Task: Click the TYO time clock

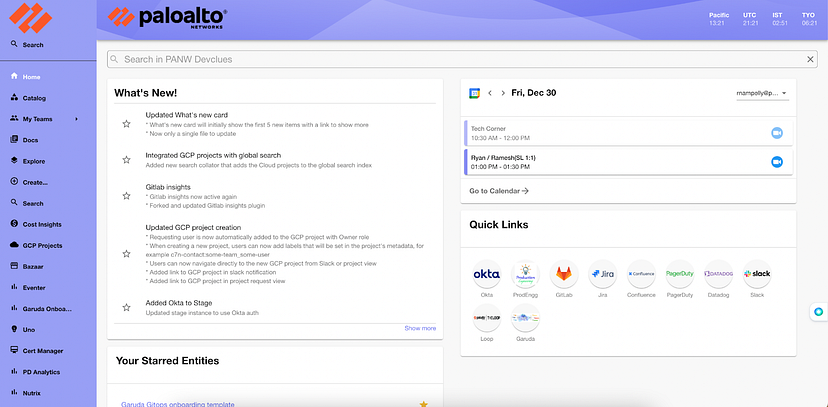Action: pos(808,19)
